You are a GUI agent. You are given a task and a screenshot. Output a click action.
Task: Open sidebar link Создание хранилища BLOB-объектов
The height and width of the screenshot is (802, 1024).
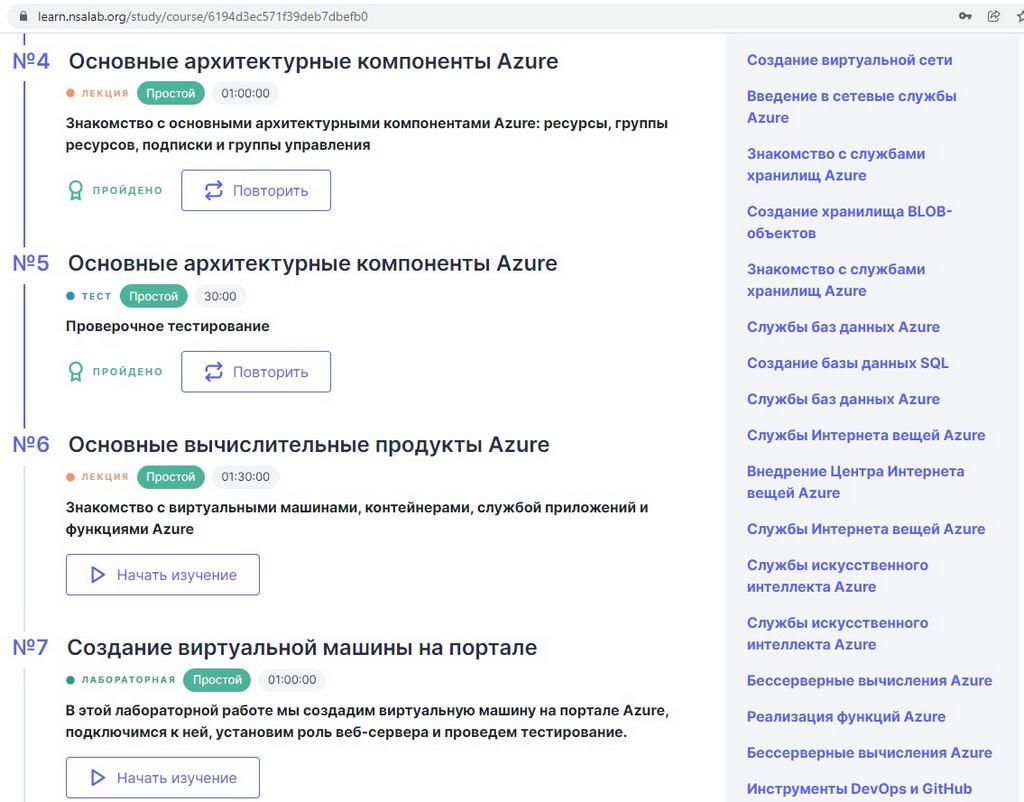point(850,222)
